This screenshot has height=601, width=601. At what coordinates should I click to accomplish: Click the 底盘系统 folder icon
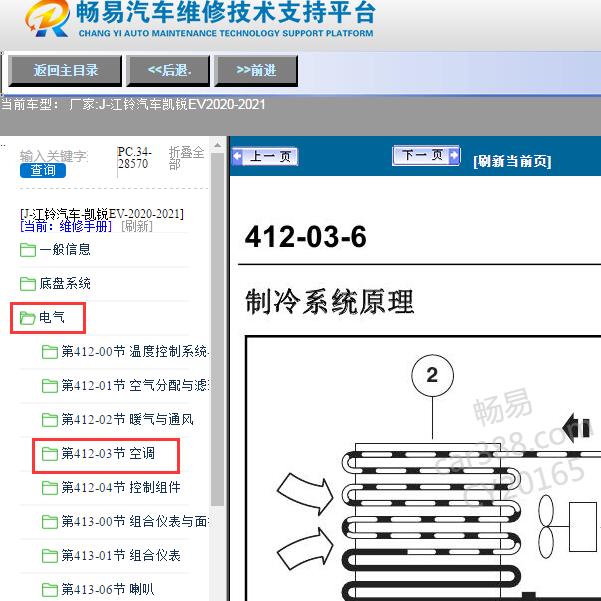pos(28,284)
